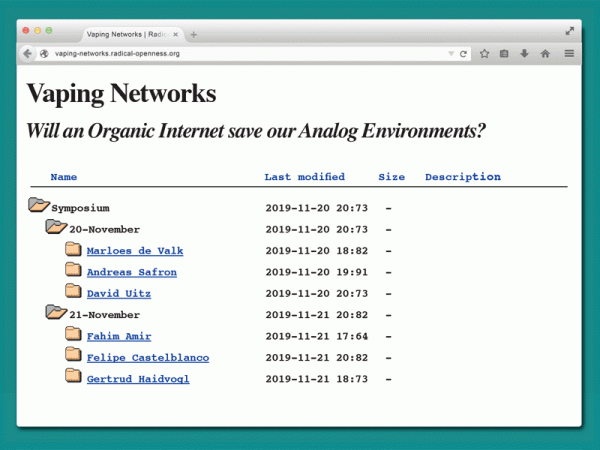Image resolution: width=600 pixels, height=450 pixels.
Task: Click the browser back button
Action: pyautogui.click(x=27, y=53)
